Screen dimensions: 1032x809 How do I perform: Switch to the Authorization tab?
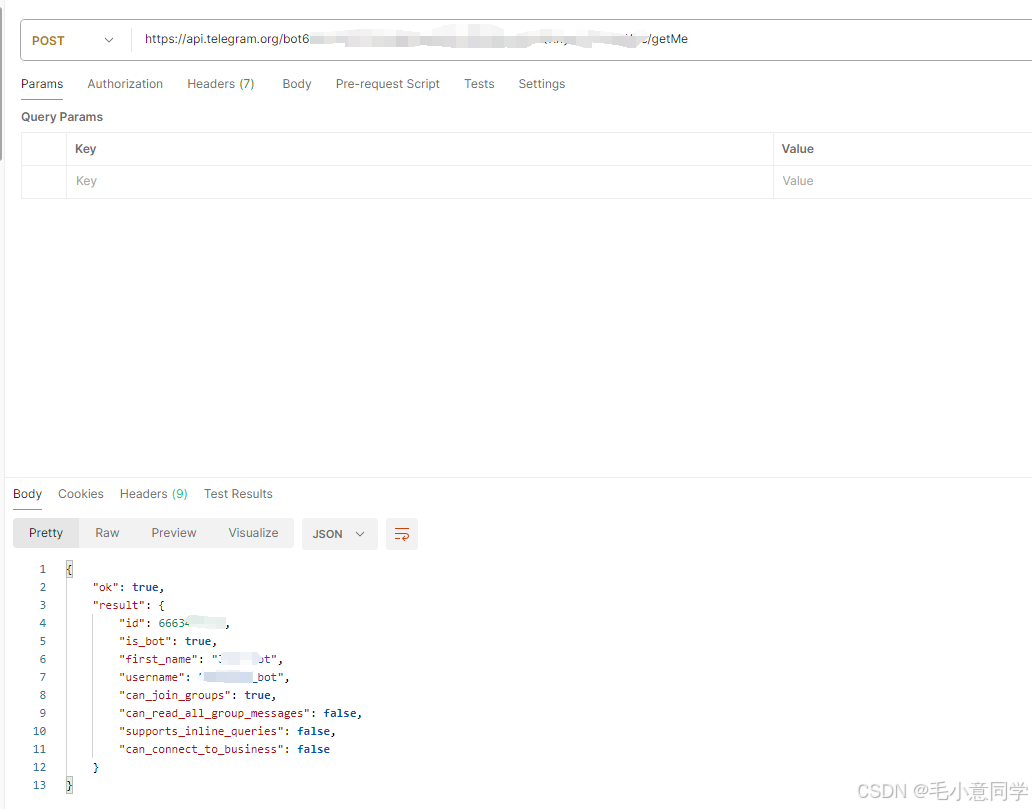[125, 84]
